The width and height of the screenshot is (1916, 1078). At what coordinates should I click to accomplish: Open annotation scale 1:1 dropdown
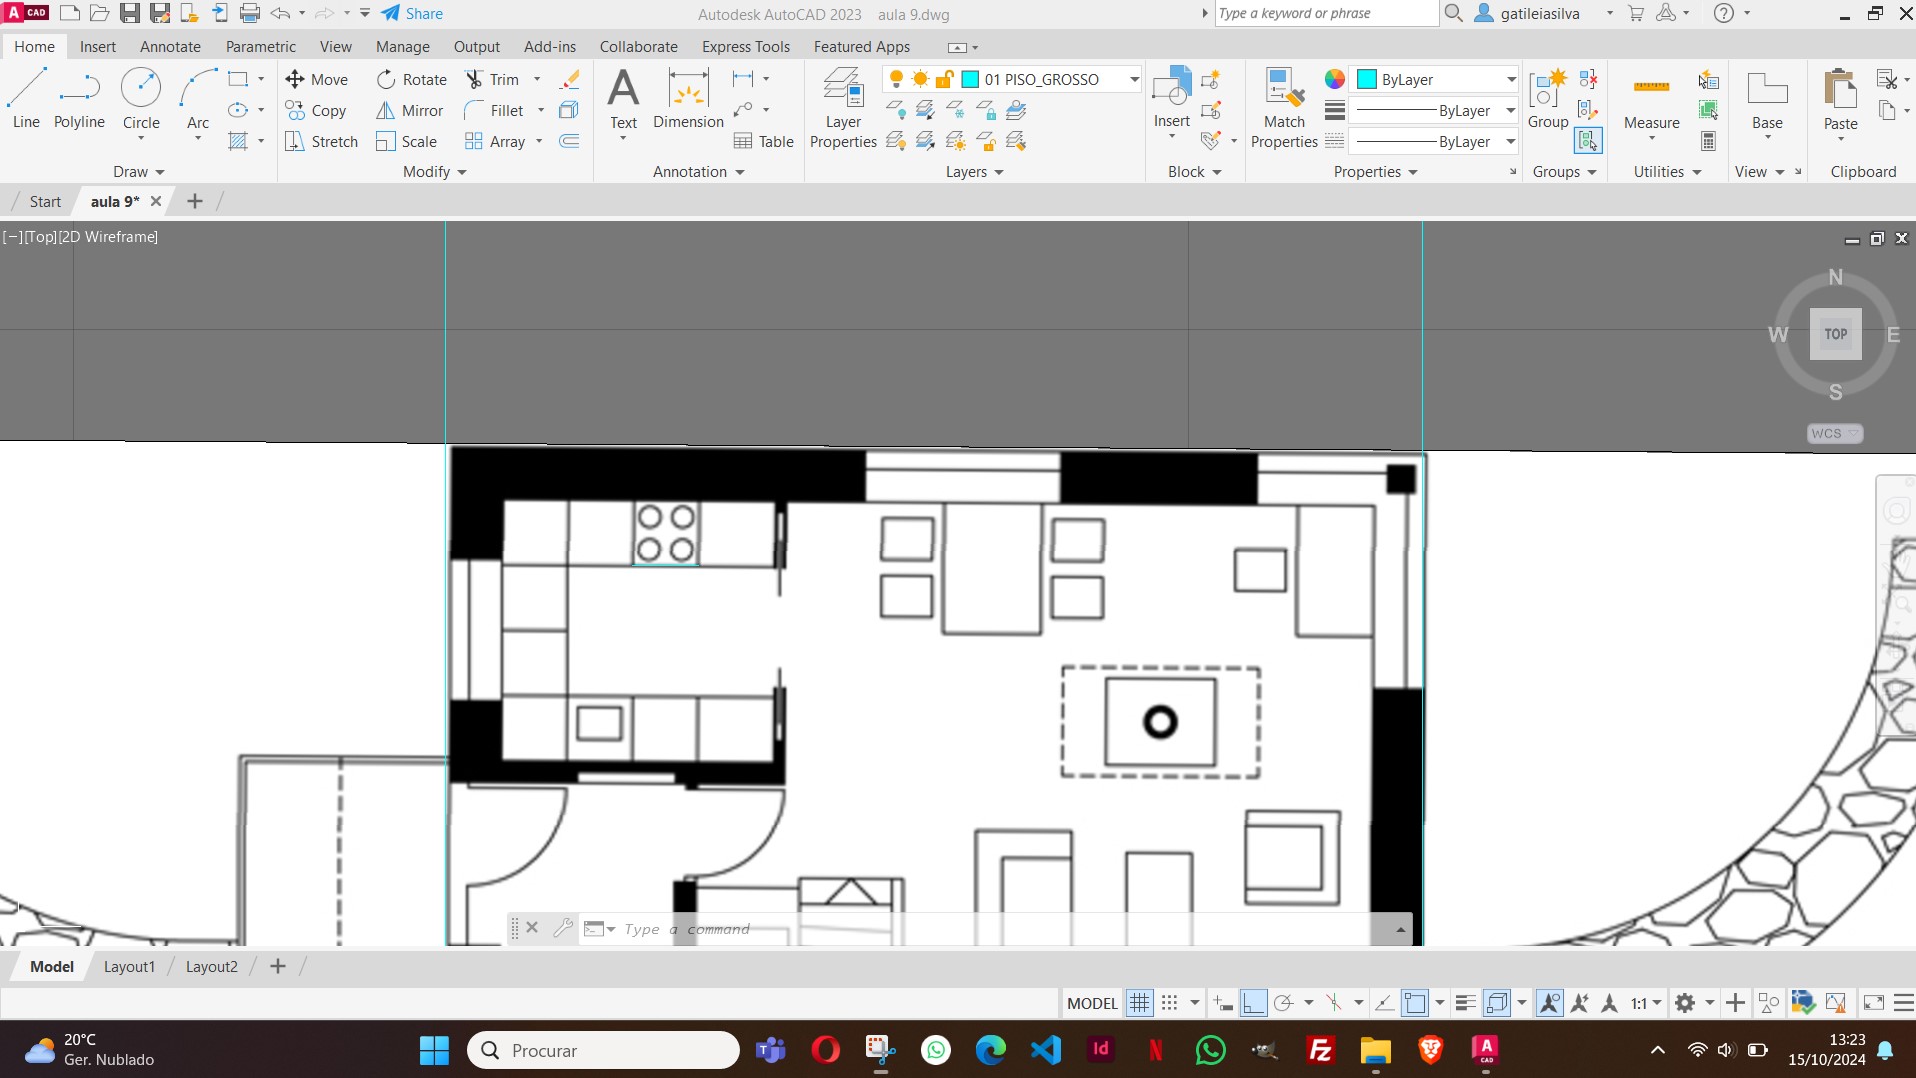[1646, 1002]
